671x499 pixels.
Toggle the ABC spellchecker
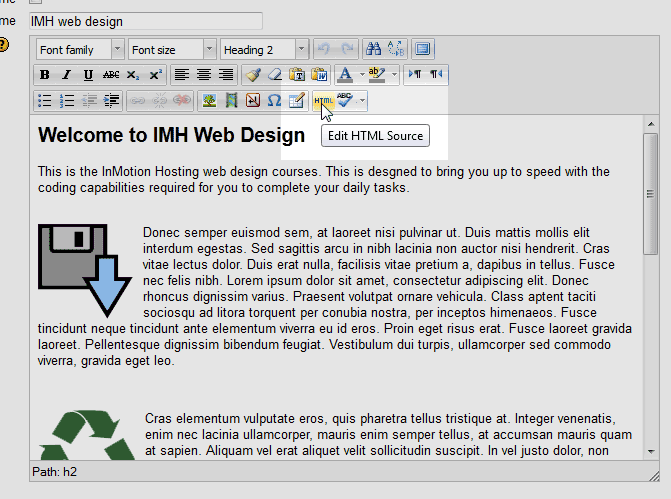(345, 101)
